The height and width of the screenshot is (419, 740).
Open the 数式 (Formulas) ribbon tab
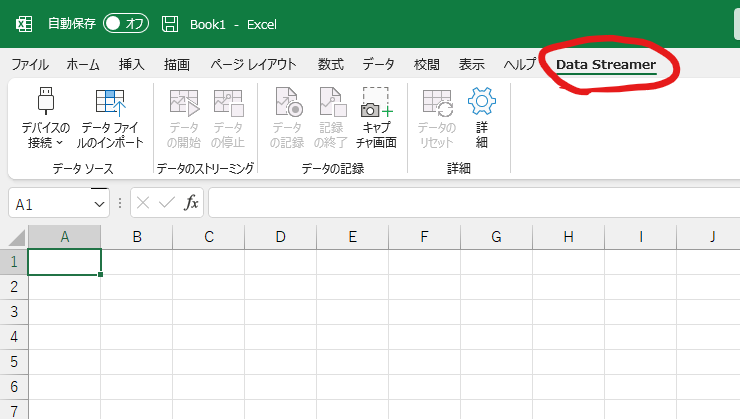point(330,64)
